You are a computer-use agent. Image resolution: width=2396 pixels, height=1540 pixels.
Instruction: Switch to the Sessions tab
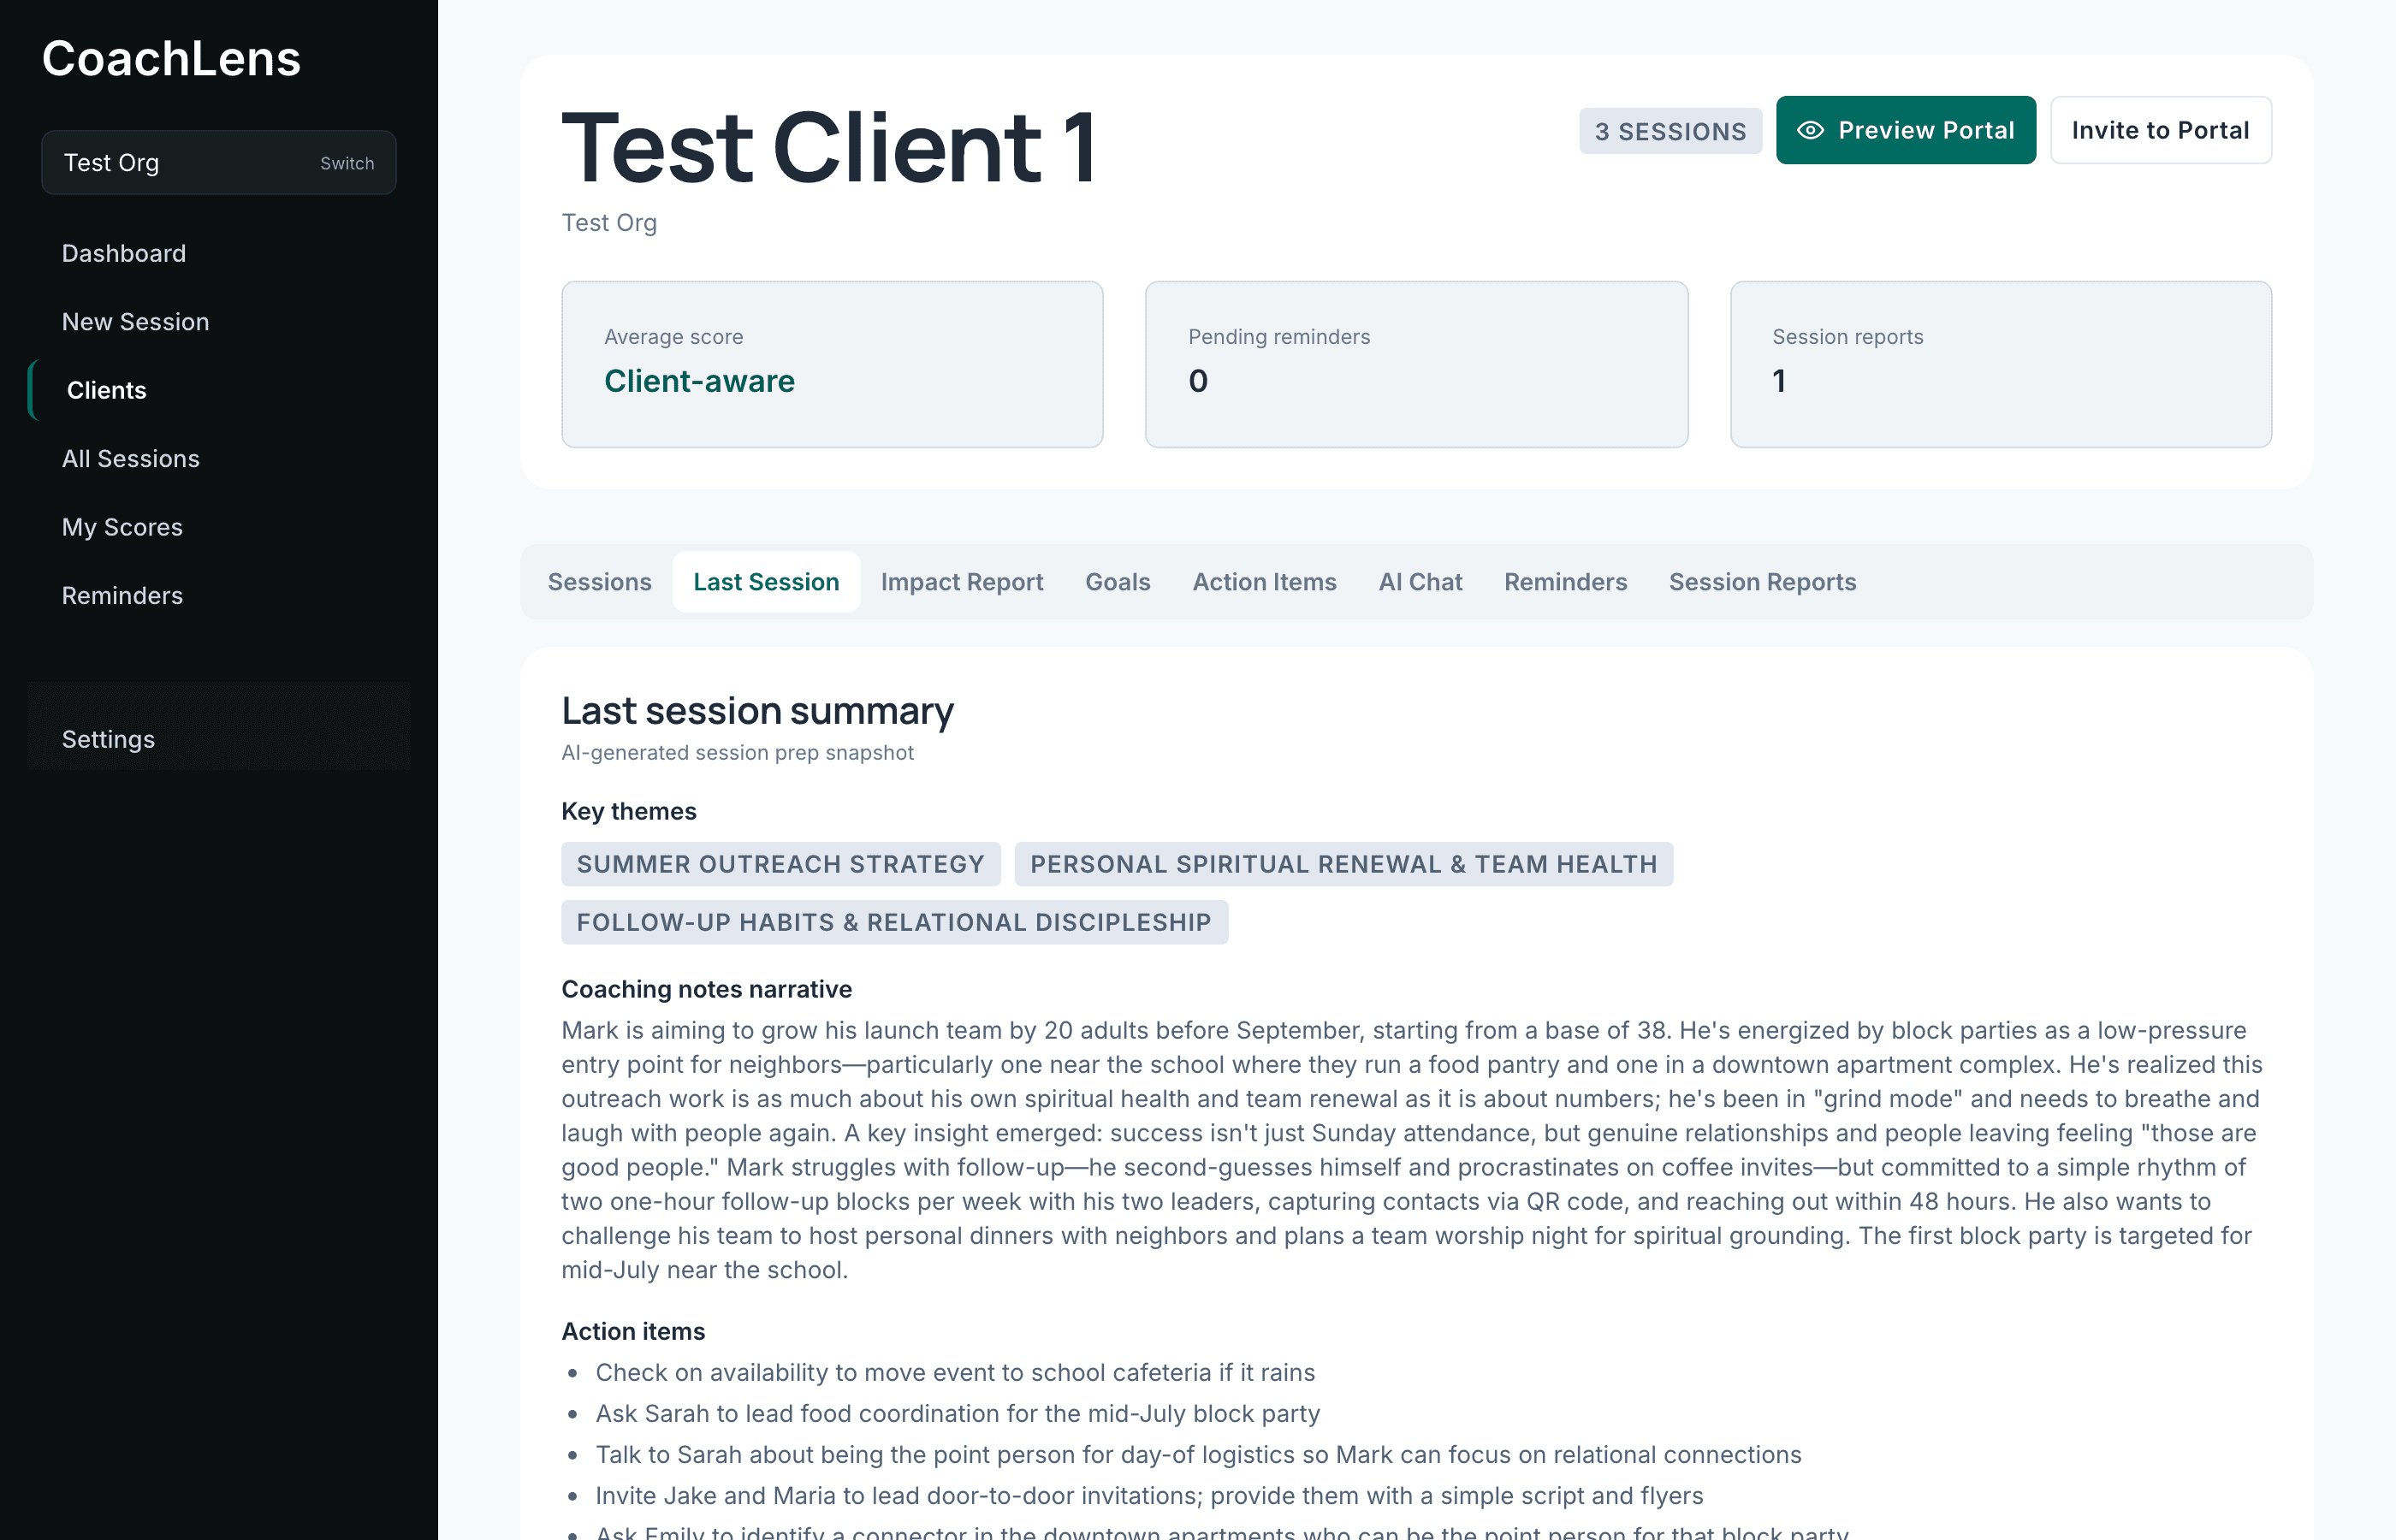pos(599,582)
